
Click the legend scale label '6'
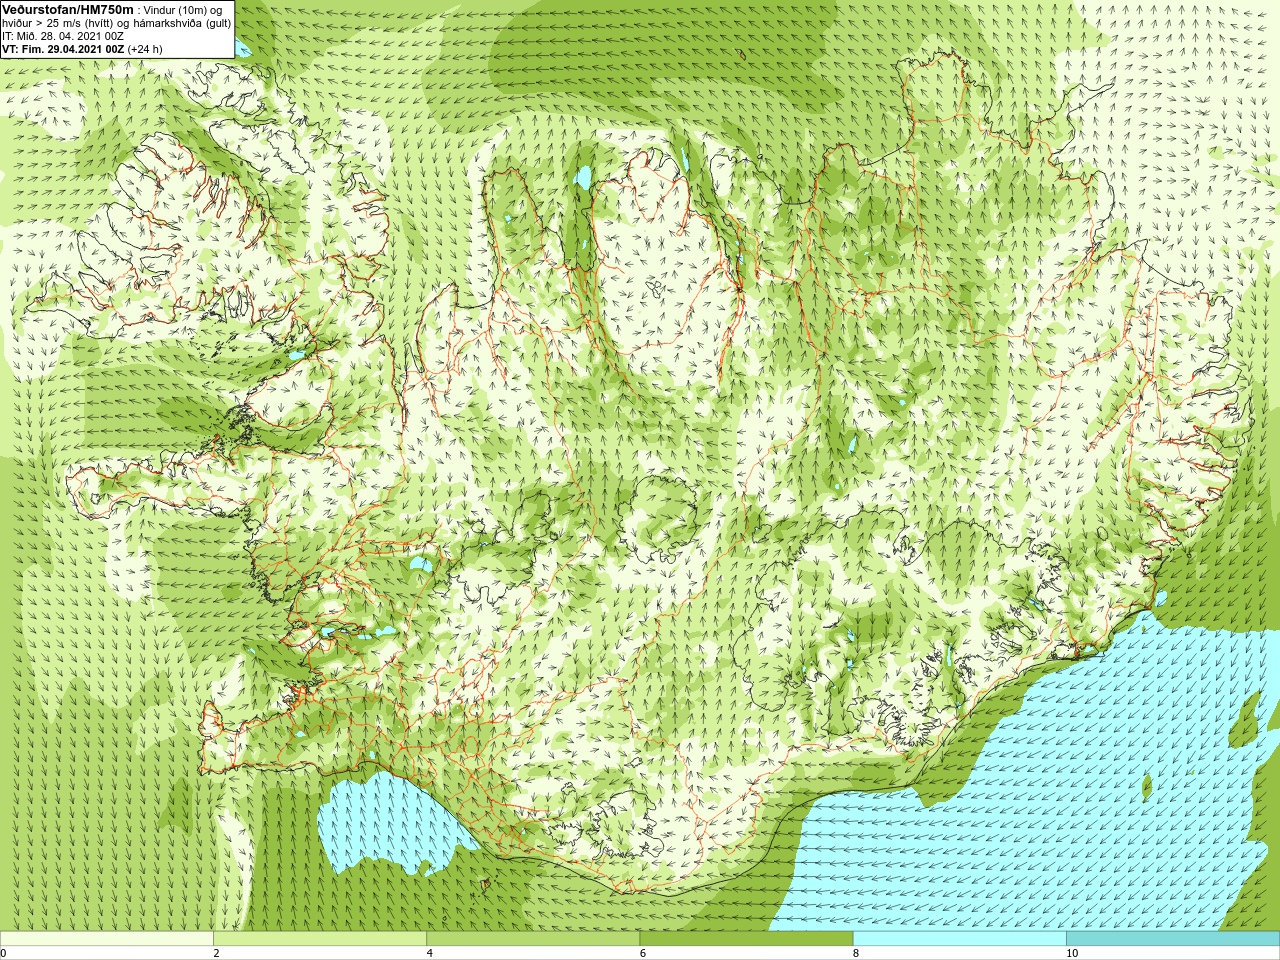[643, 953]
